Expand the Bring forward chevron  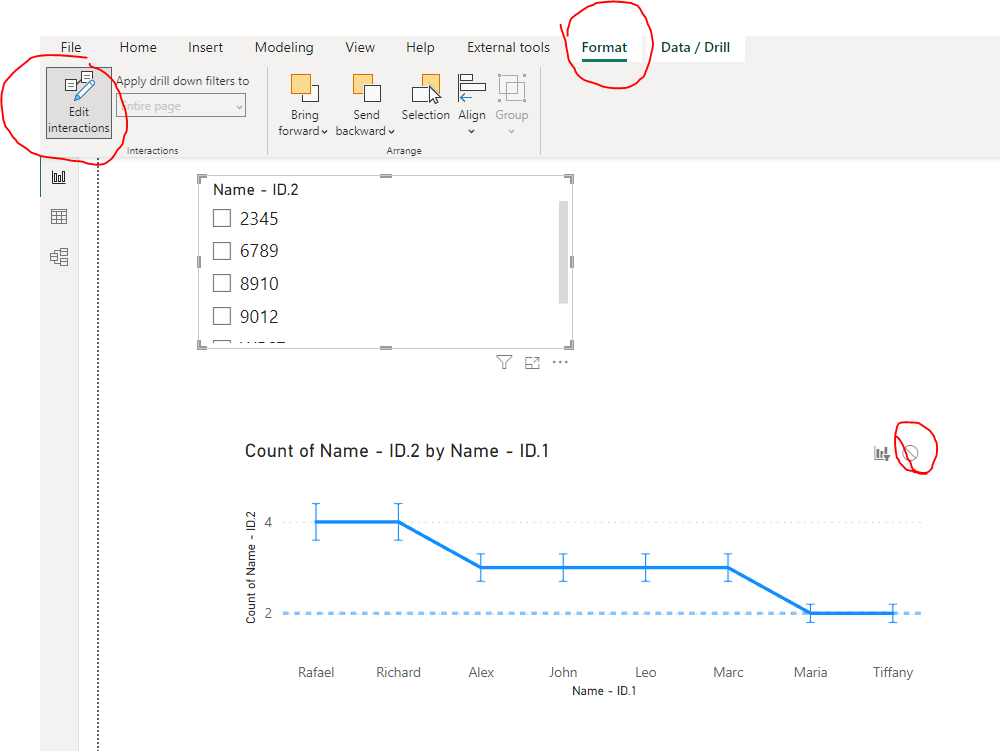pos(324,132)
